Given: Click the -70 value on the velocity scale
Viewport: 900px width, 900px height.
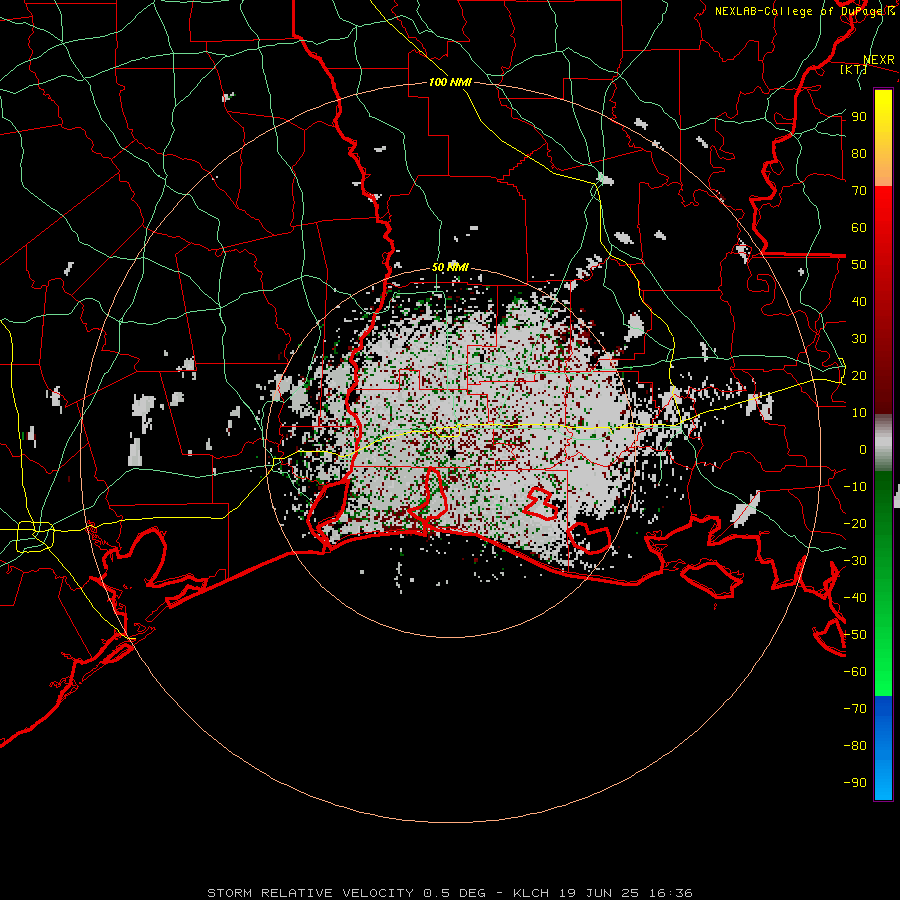Looking at the screenshot, I should click(x=855, y=709).
